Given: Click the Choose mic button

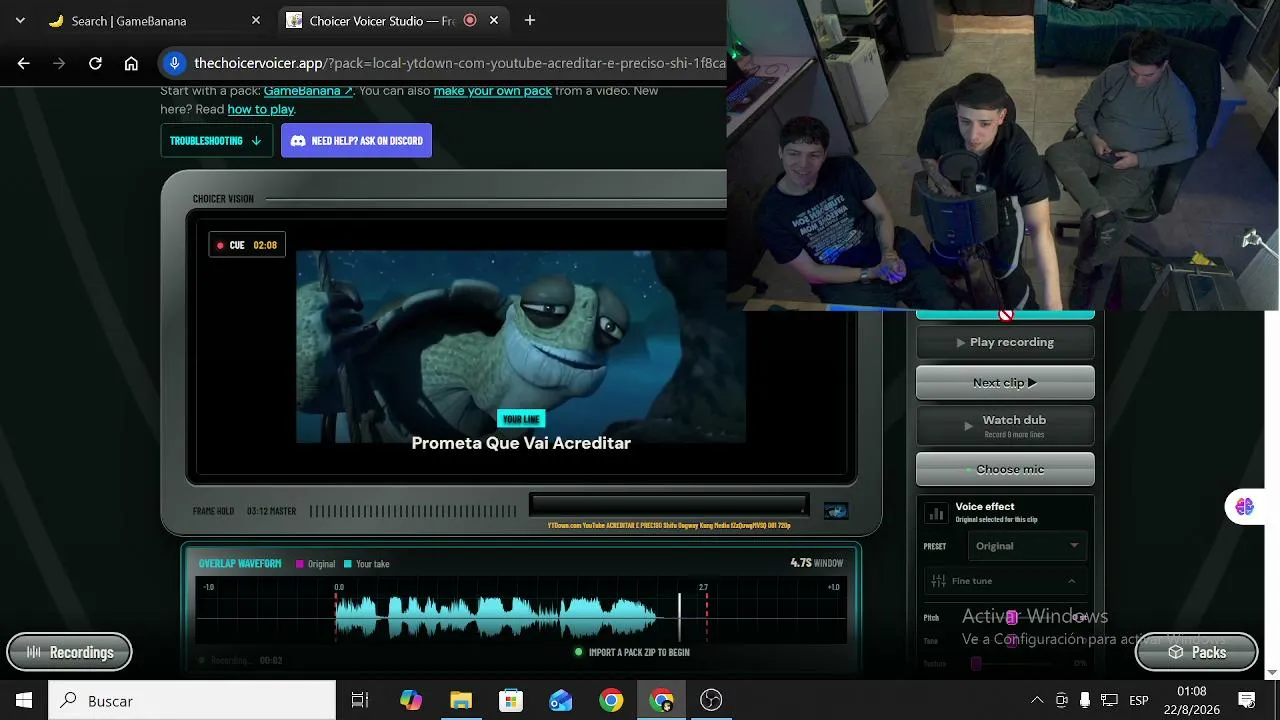Looking at the screenshot, I should [1005, 469].
